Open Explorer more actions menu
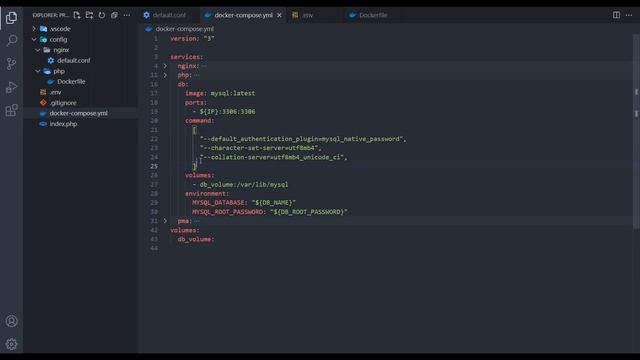Viewport: 640px width, 360px height. (x=127, y=15)
